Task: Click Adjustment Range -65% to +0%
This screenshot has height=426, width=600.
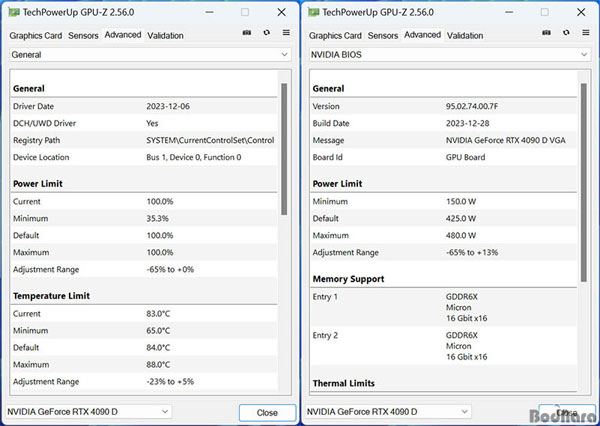Action: coord(170,269)
